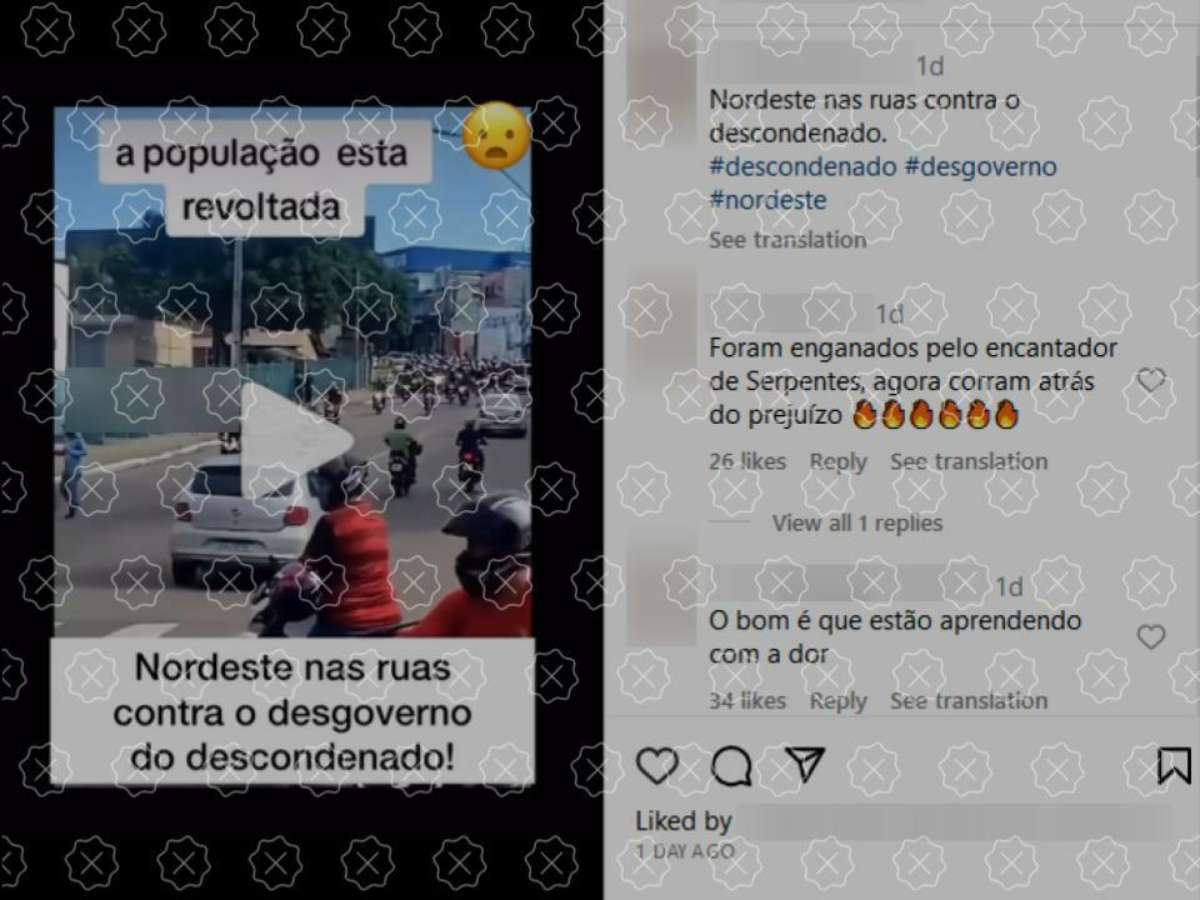1200x900 pixels.
Task: Share post via paper plane icon
Action: pos(804,764)
